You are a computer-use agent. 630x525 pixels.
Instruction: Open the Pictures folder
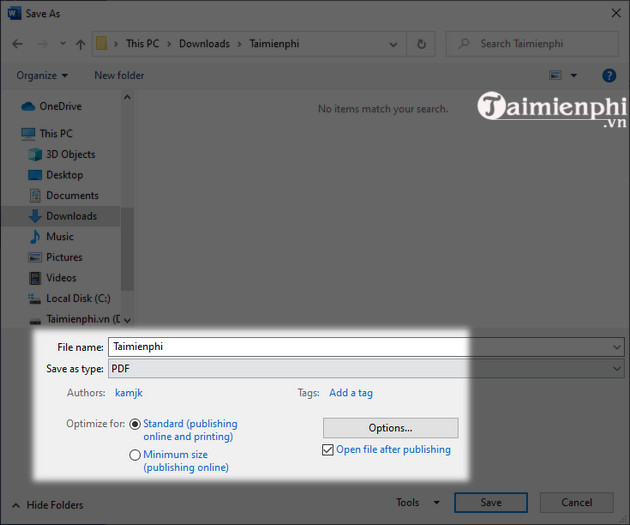pos(64,257)
